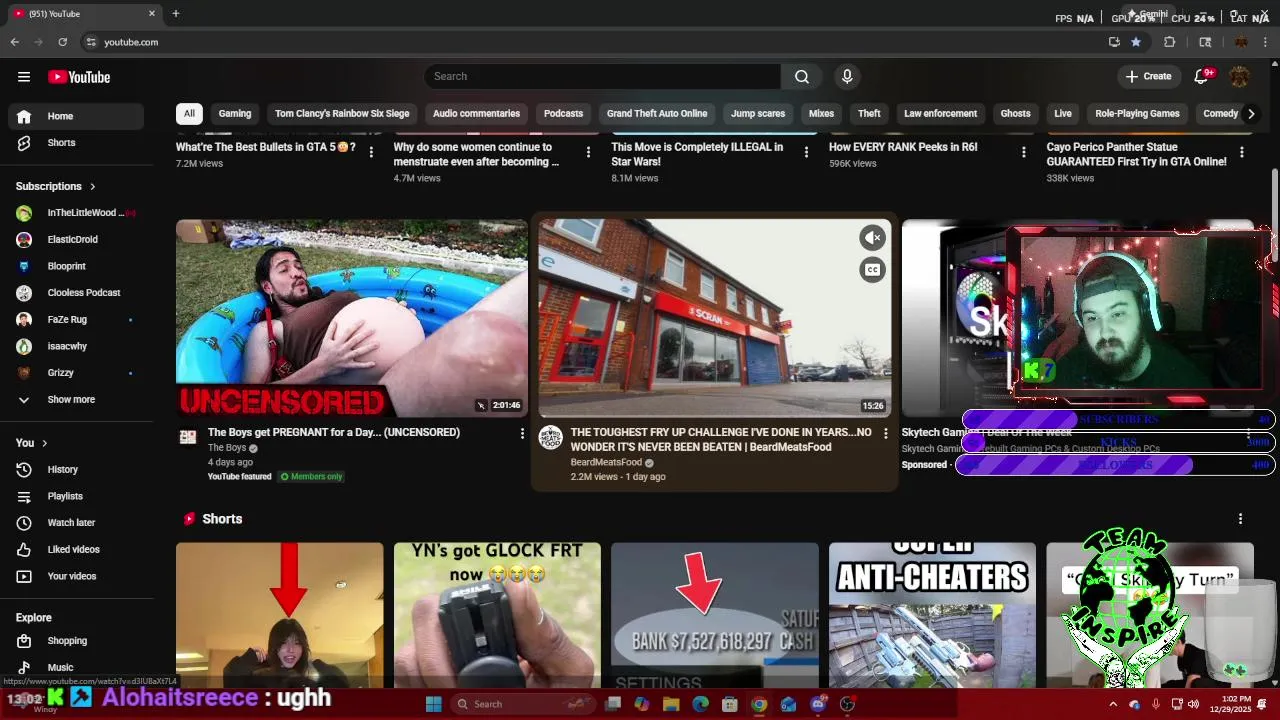Select Tom Clancy's Rainbow Six Siege chip

(342, 114)
